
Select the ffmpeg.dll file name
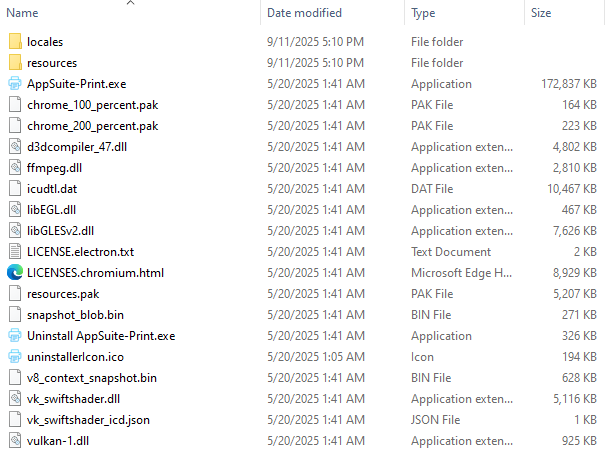click(x=57, y=168)
